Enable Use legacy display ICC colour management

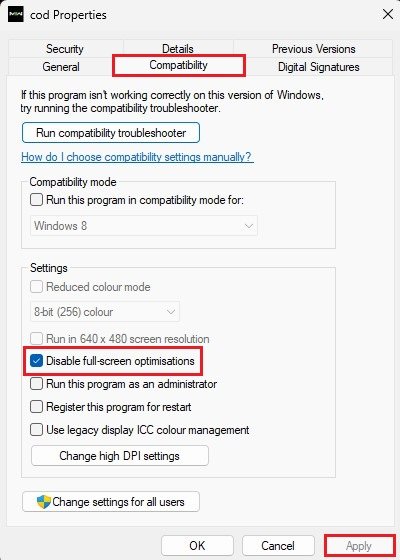click(x=36, y=430)
